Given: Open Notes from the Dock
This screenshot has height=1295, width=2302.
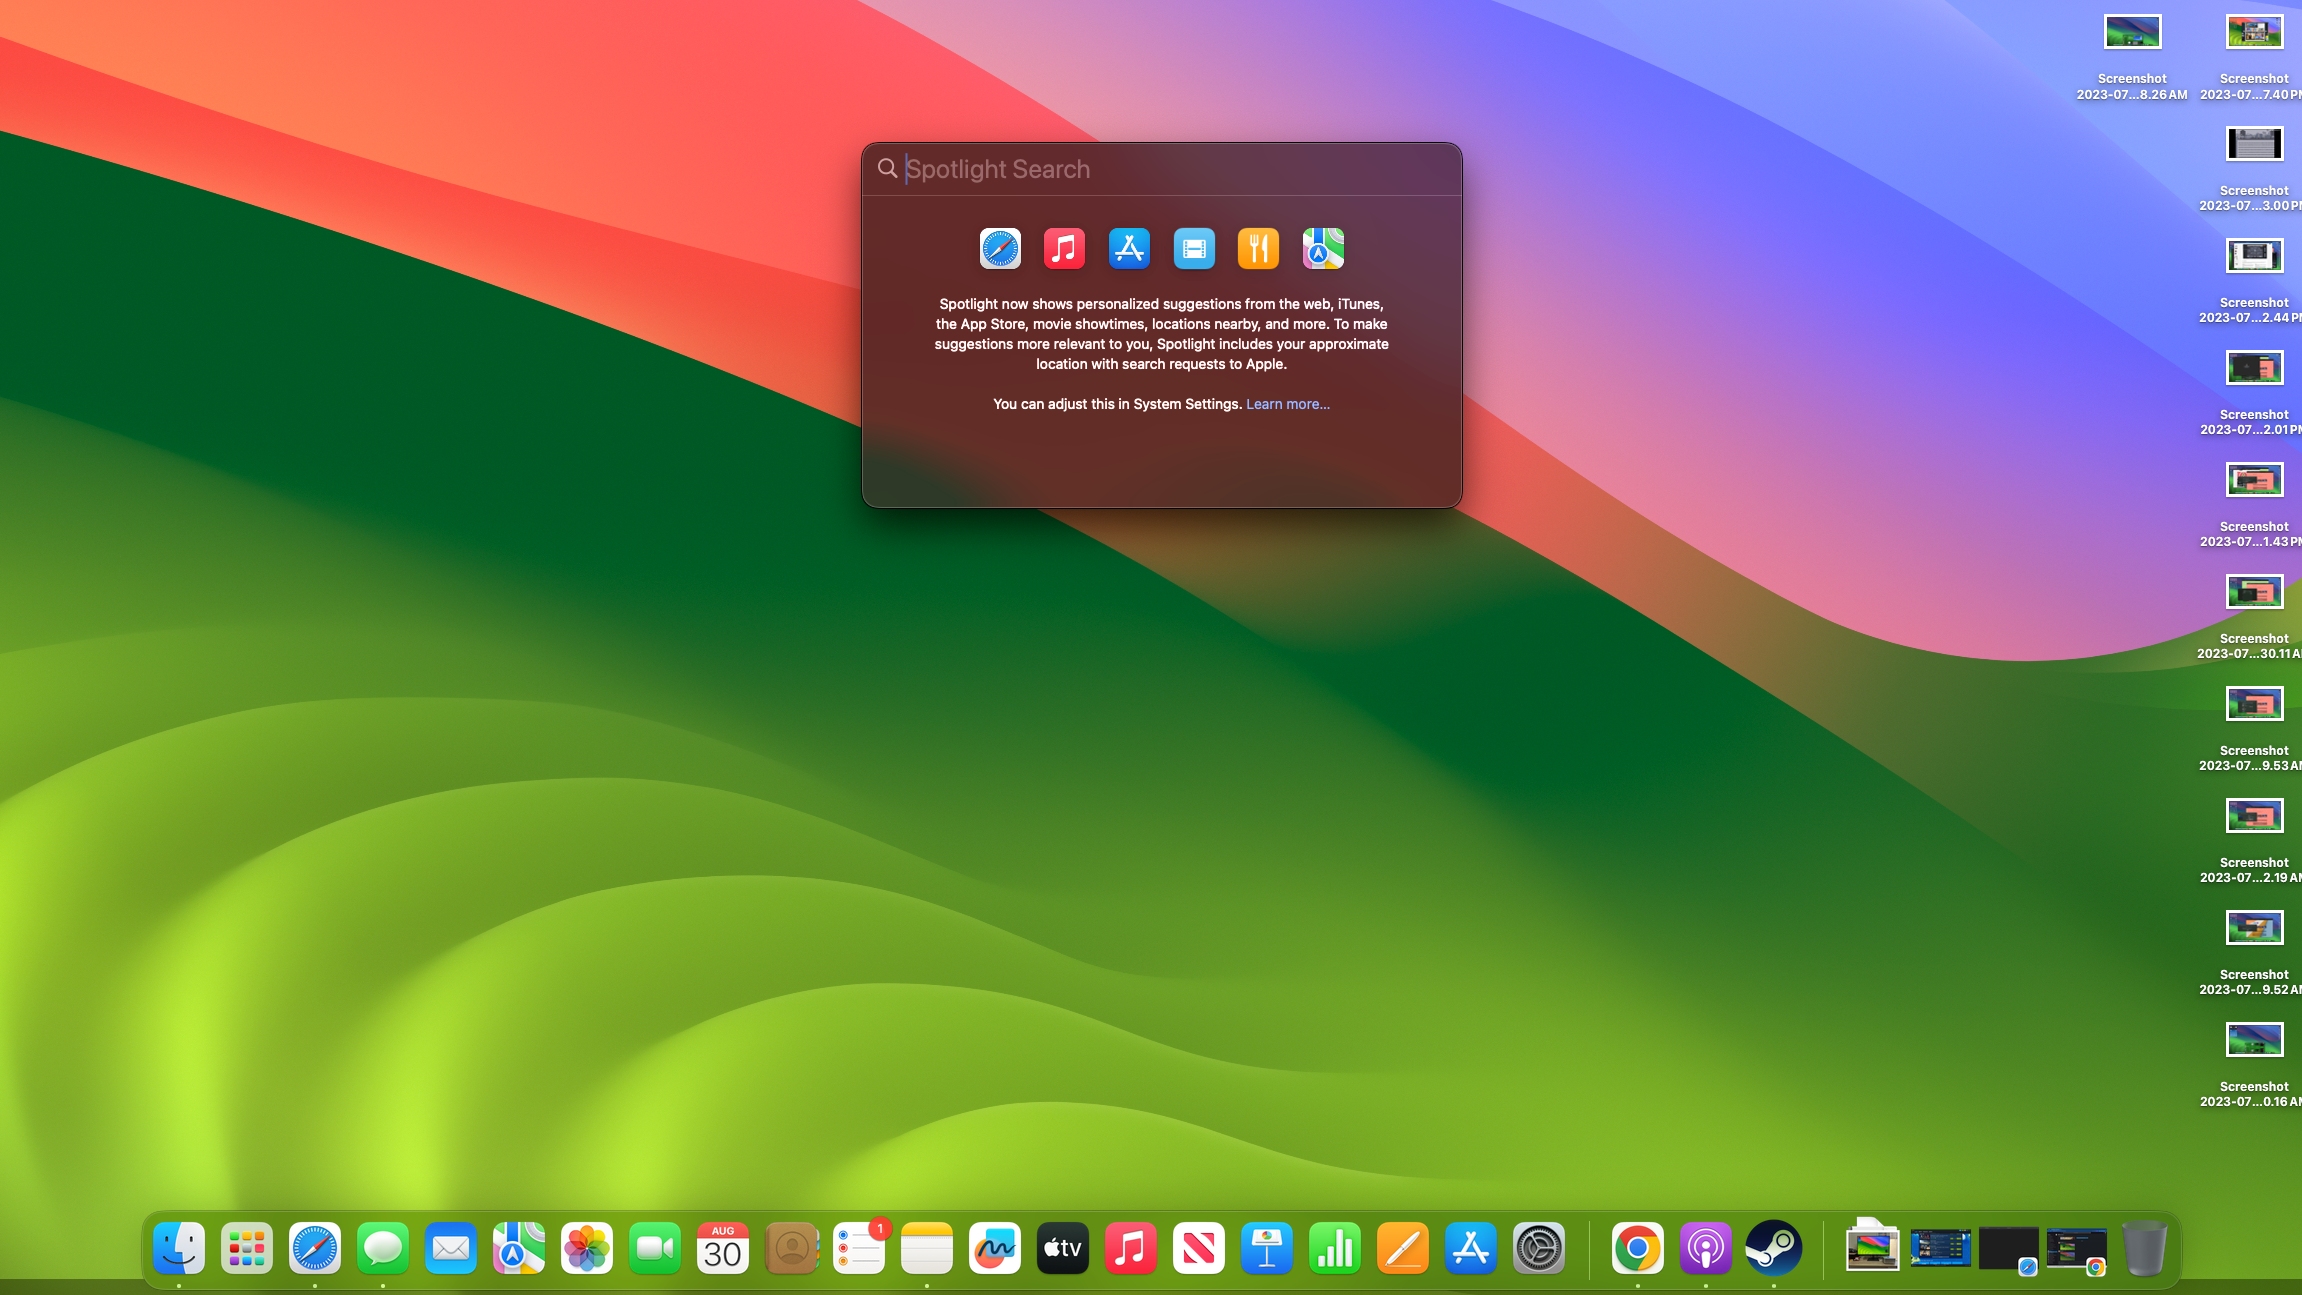Looking at the screenshot, I should 927,1248.
